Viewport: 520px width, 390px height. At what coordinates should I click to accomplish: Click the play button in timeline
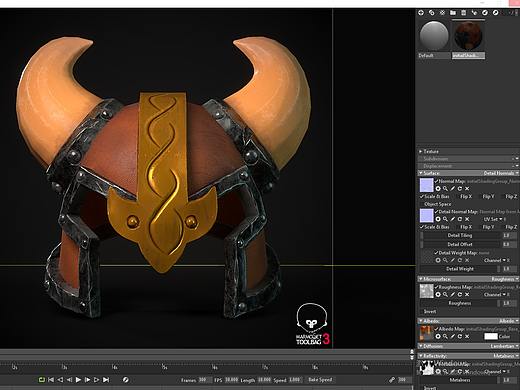[x=78, y=380]
